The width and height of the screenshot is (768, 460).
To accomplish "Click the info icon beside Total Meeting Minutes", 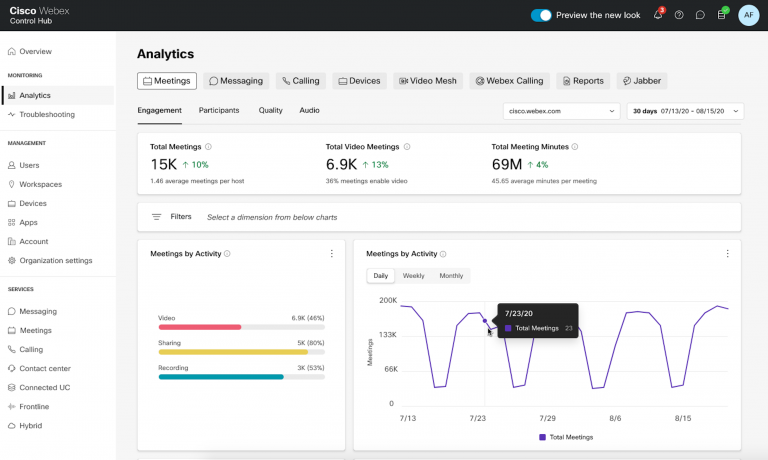I will click(575, 146).
